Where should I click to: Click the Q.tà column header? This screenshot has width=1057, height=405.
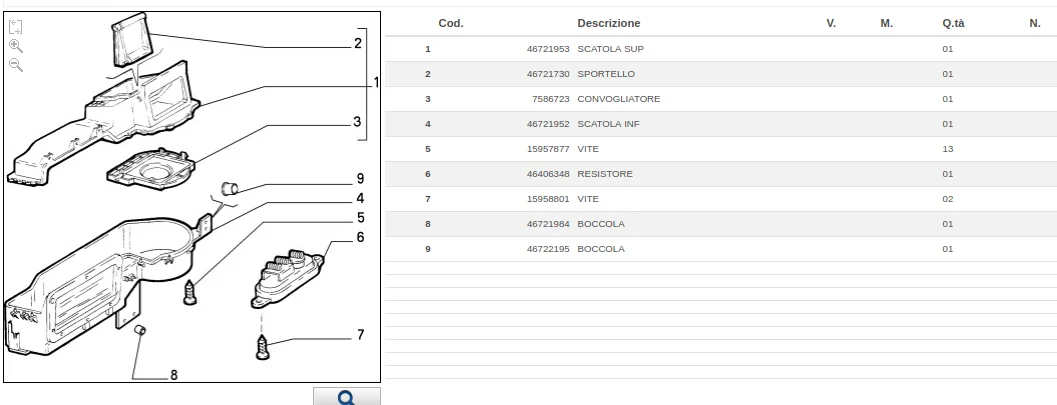click(x=953, y=23)
